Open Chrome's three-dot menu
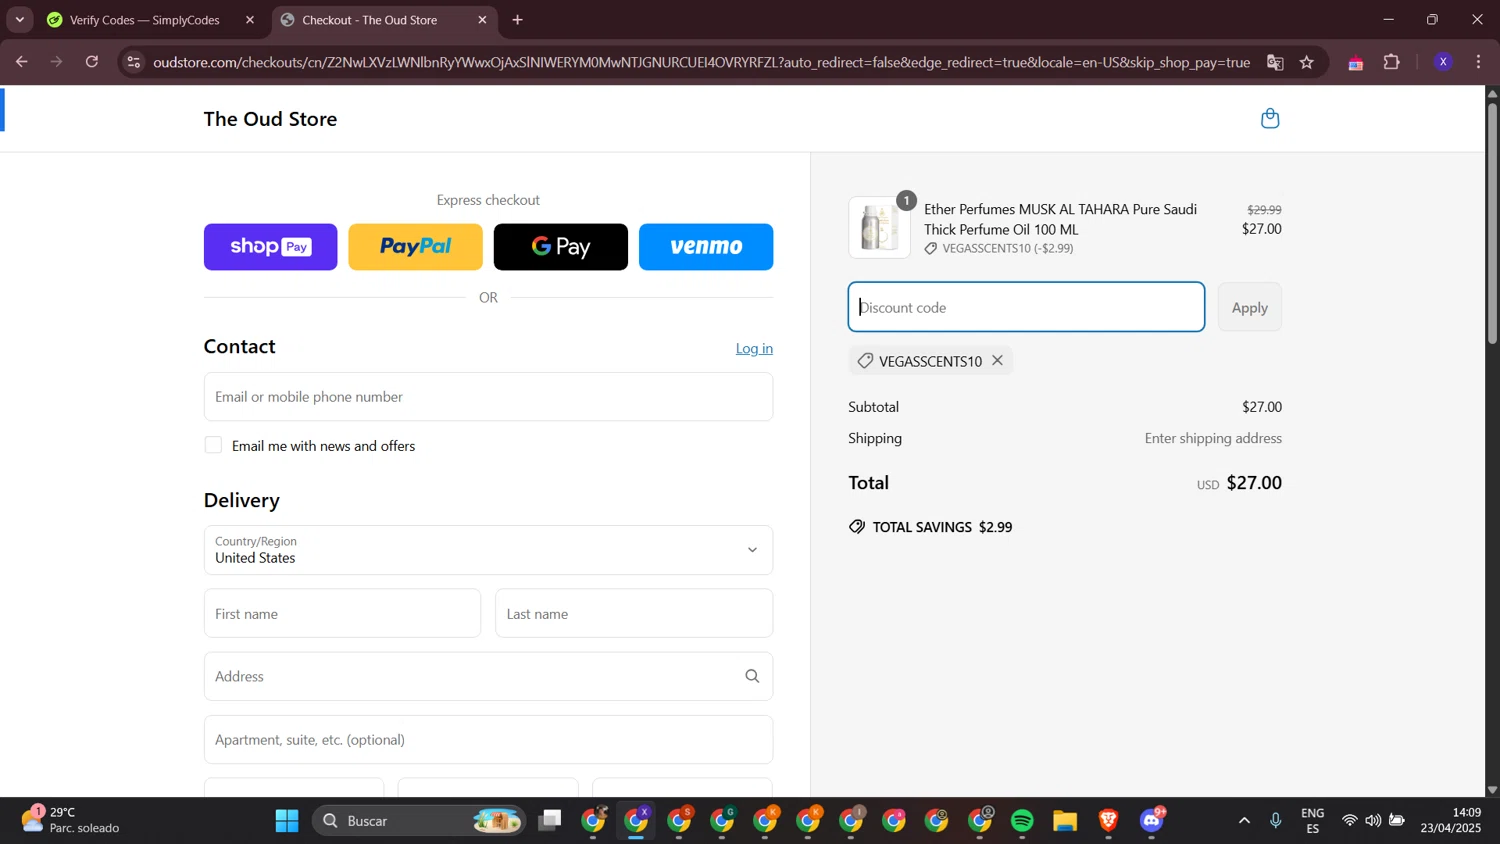 (1478, 62)
